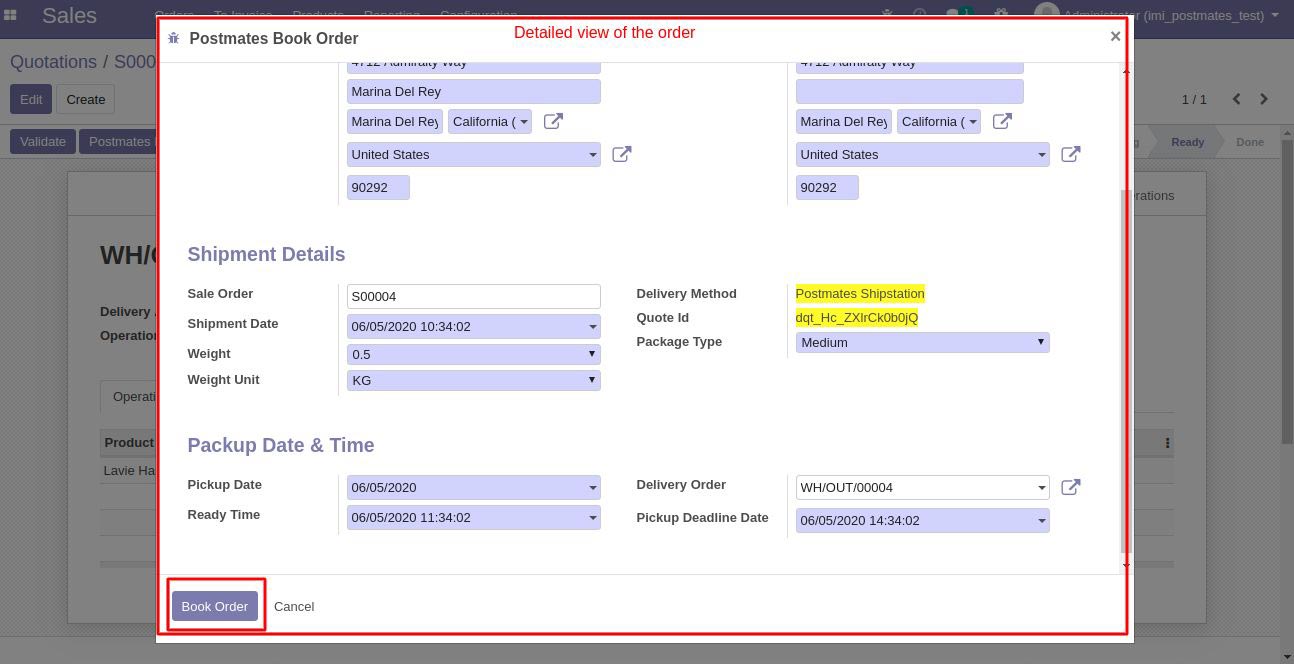Image resolution: width=1294 pixels, height=664 pixels.
Task: Close the Postmates Book Order dialog
Action: pos(1115,36)
